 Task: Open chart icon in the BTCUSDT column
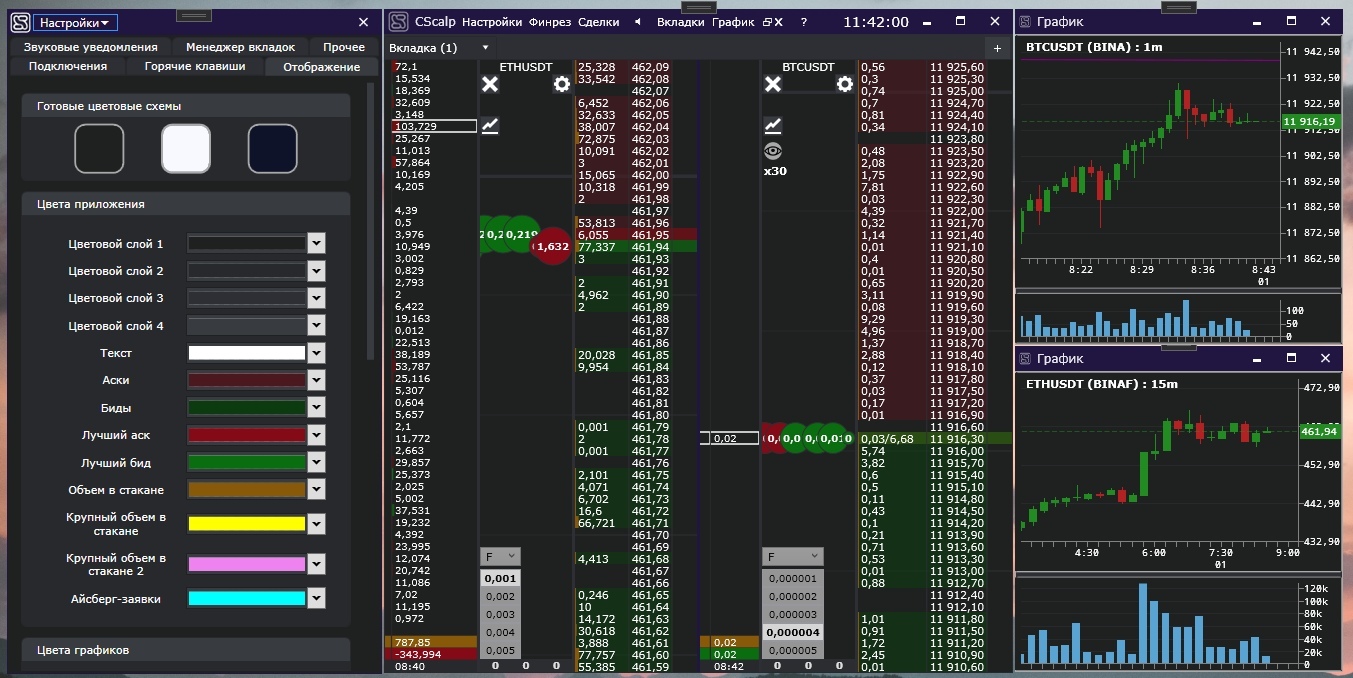tap(773, 125)
